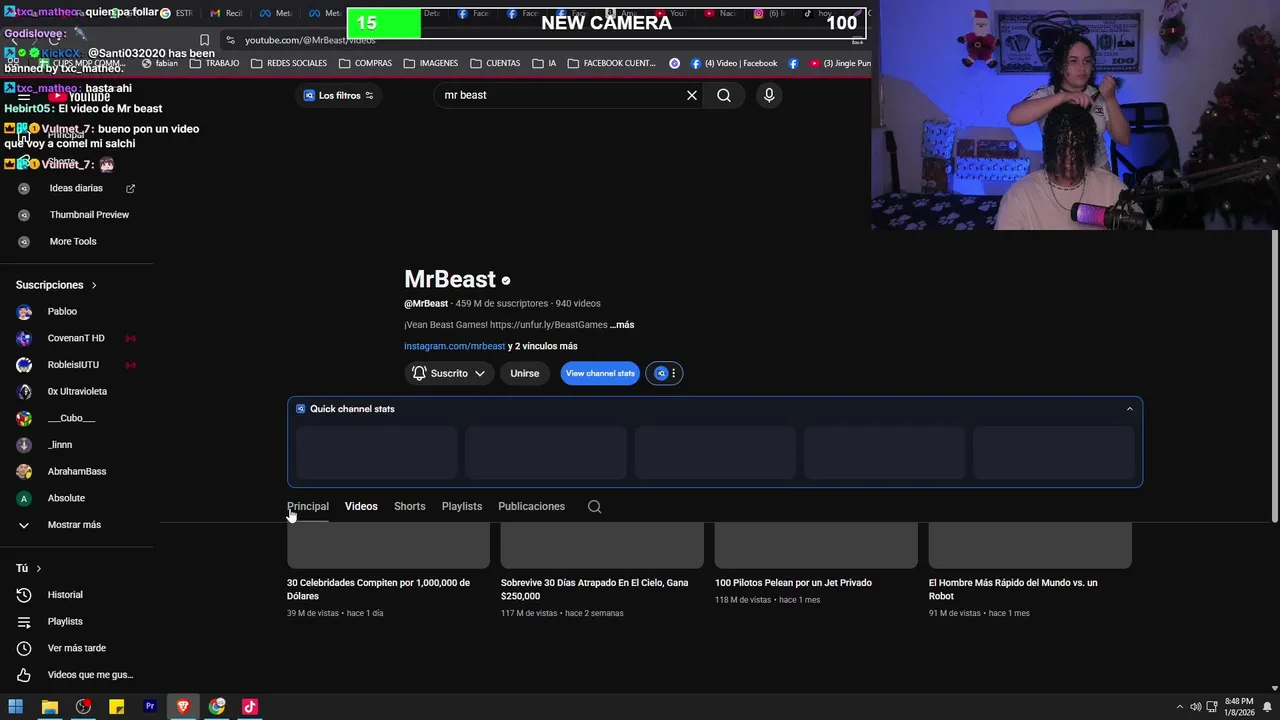Open the FACEBOOK CUENT... bookmarks folder
Image resolution: width=1280 pixels, height=720 pixels.
click(611, 63)
